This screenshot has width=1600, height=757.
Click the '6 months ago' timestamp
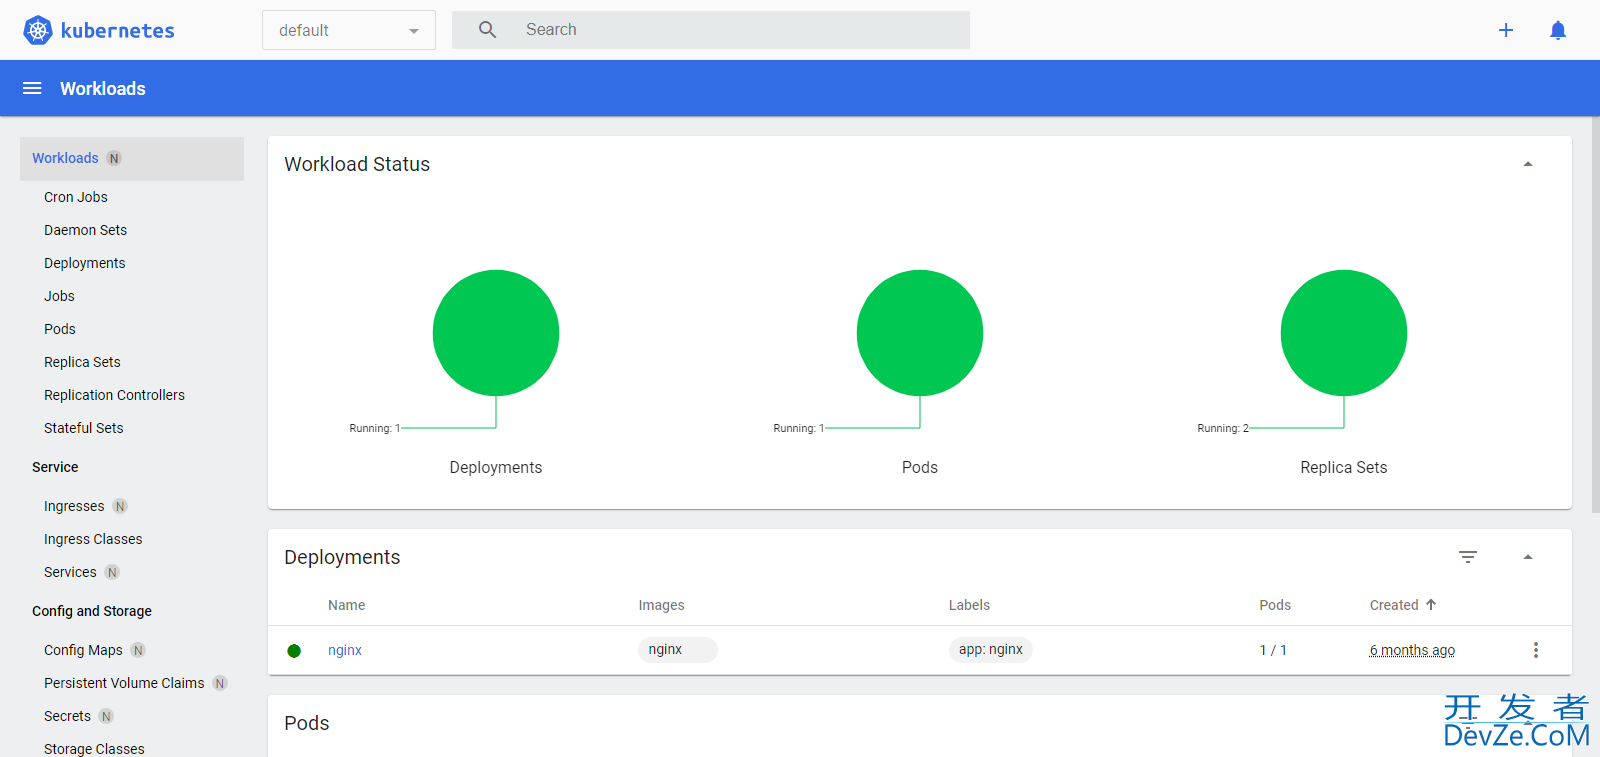click(x=1412, y=650)
